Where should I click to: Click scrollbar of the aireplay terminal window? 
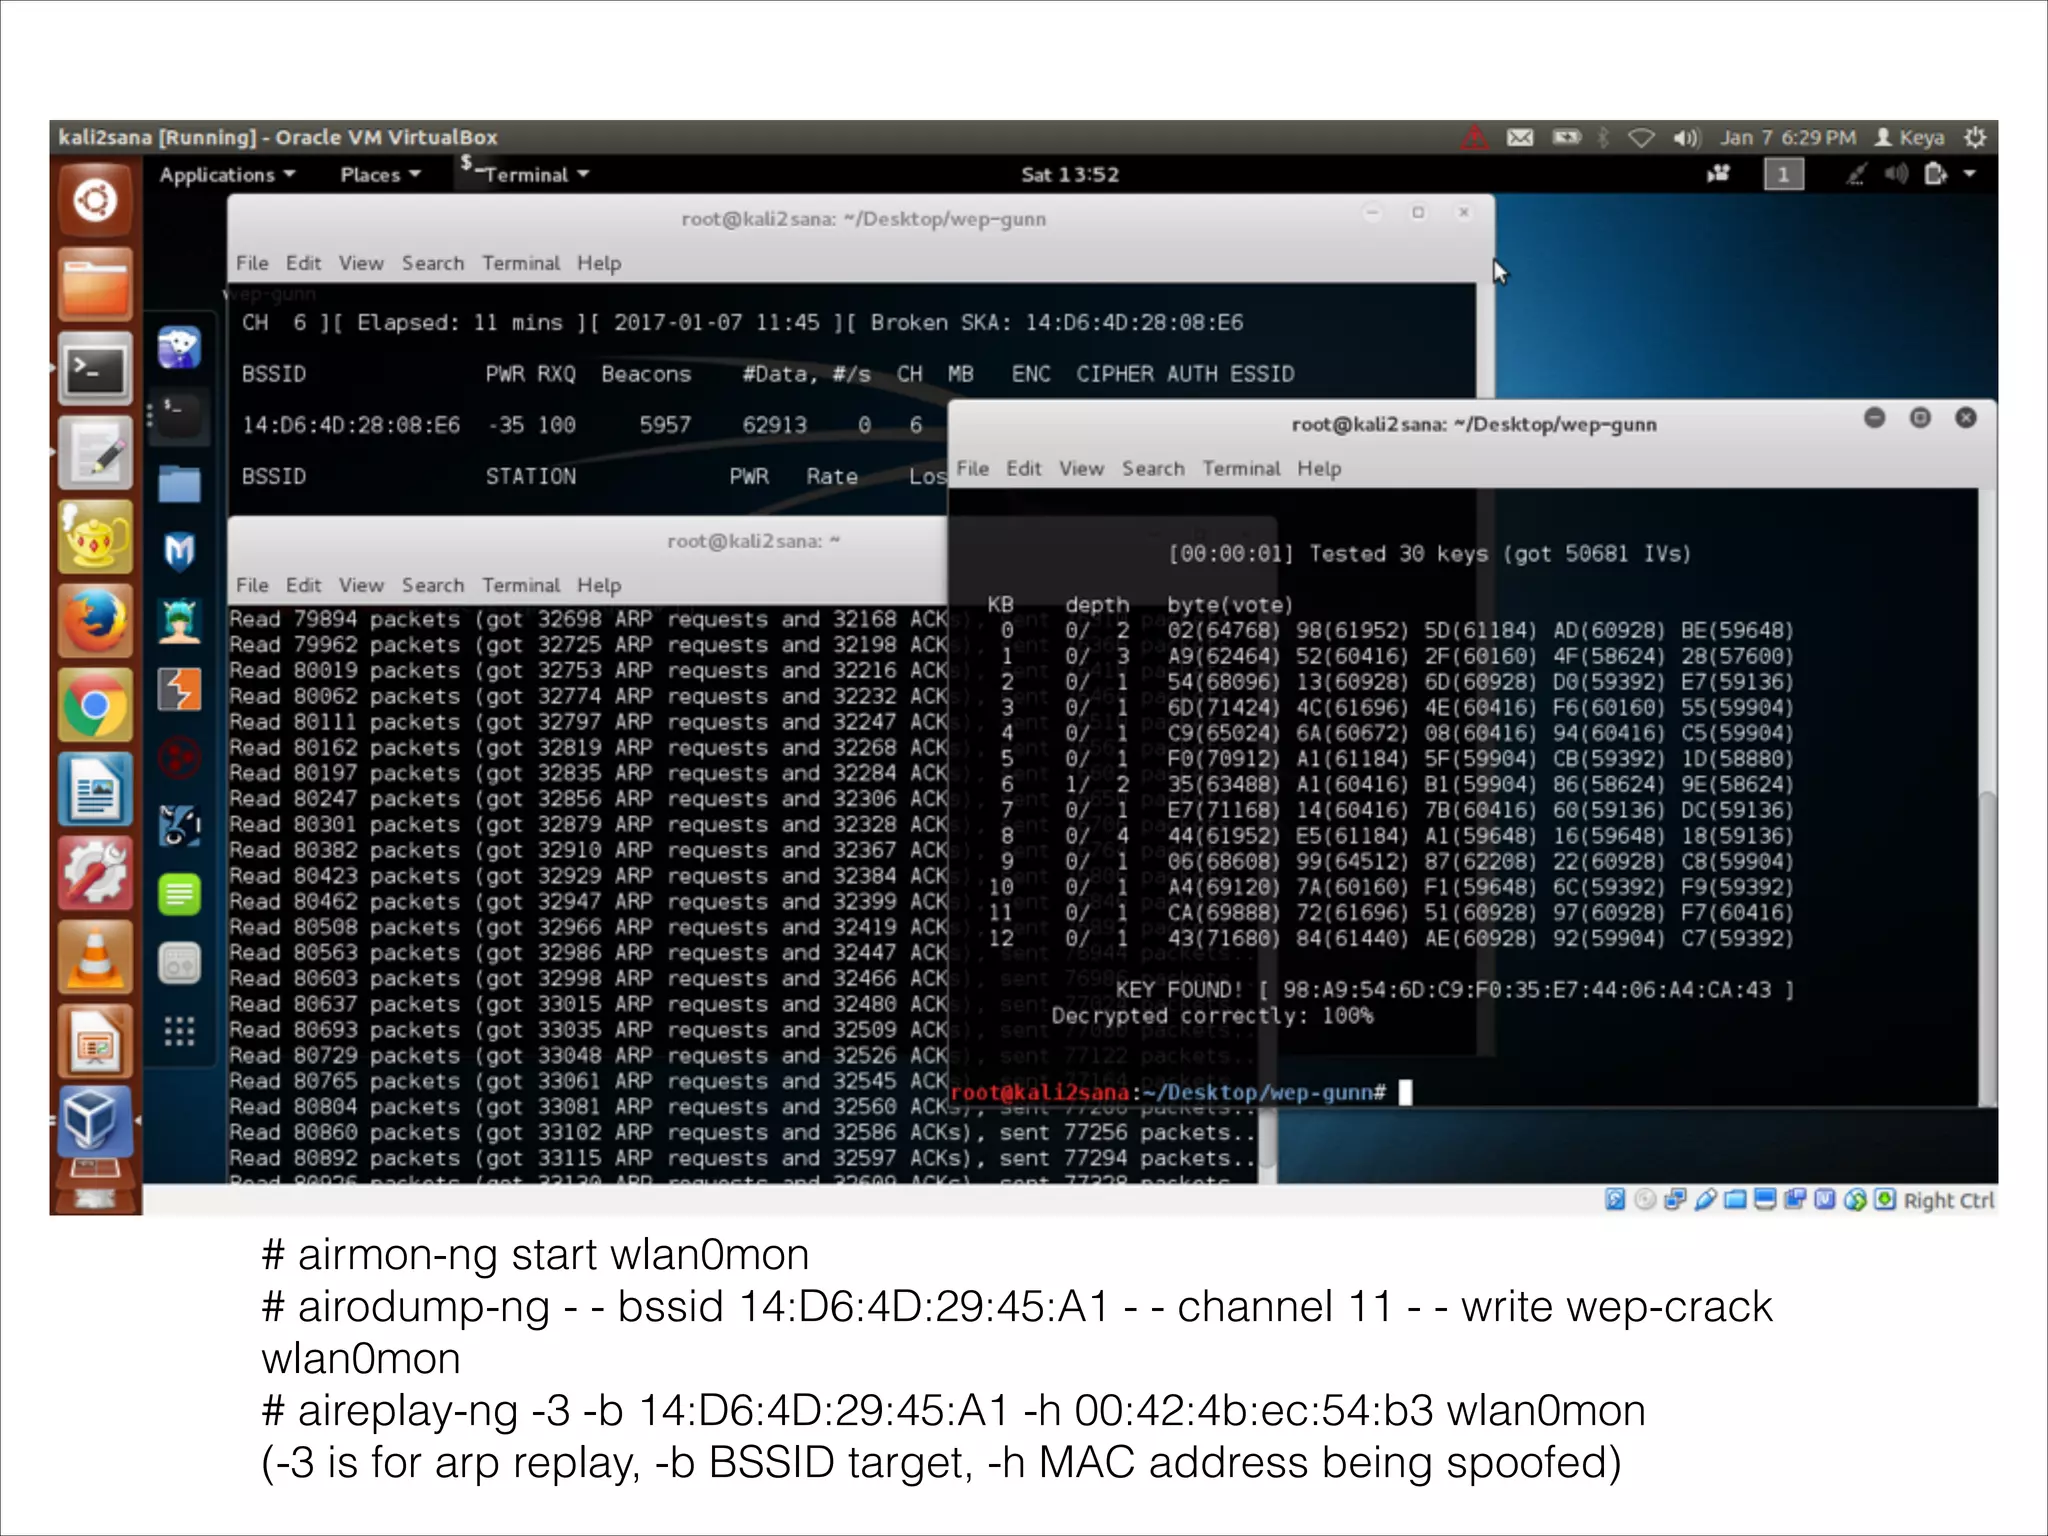pos(1266,1137)
